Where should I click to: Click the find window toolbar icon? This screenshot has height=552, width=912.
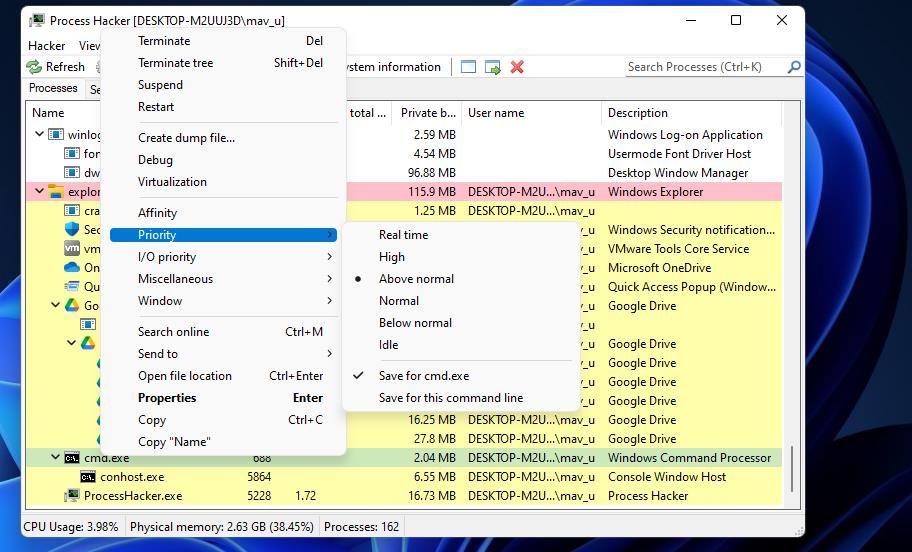[468, 67]
